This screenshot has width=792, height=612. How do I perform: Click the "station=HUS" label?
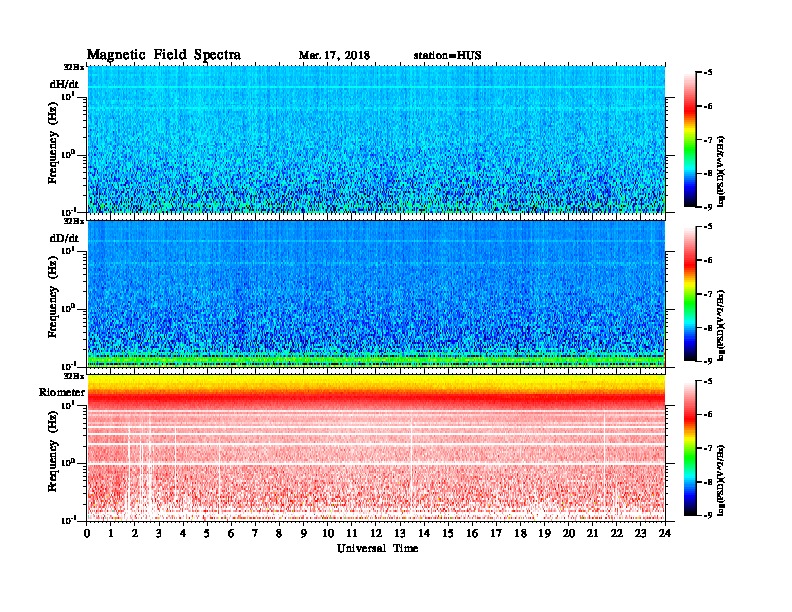pos(448,56)
